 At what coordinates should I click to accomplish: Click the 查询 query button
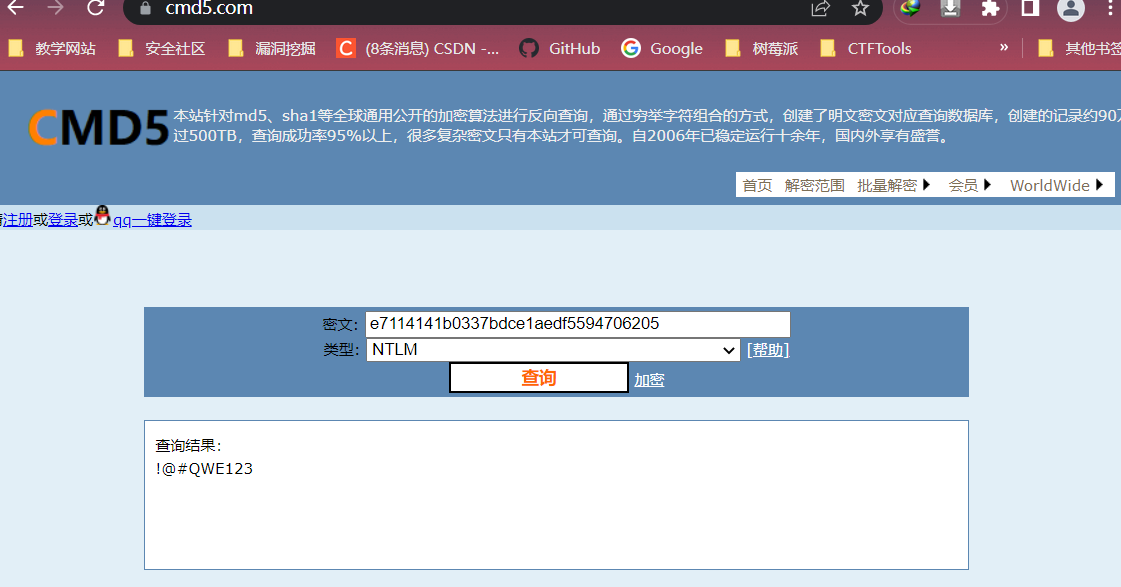coord(538,378)
